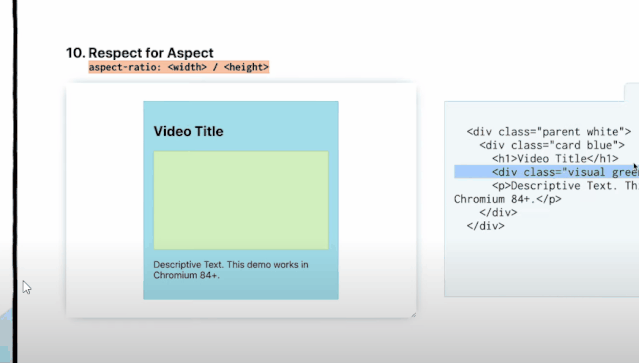Image resolution: width=639 pixels, height=363 pixels.
Task: Click the number '10.' before the heading
Action: click(76, 53)
